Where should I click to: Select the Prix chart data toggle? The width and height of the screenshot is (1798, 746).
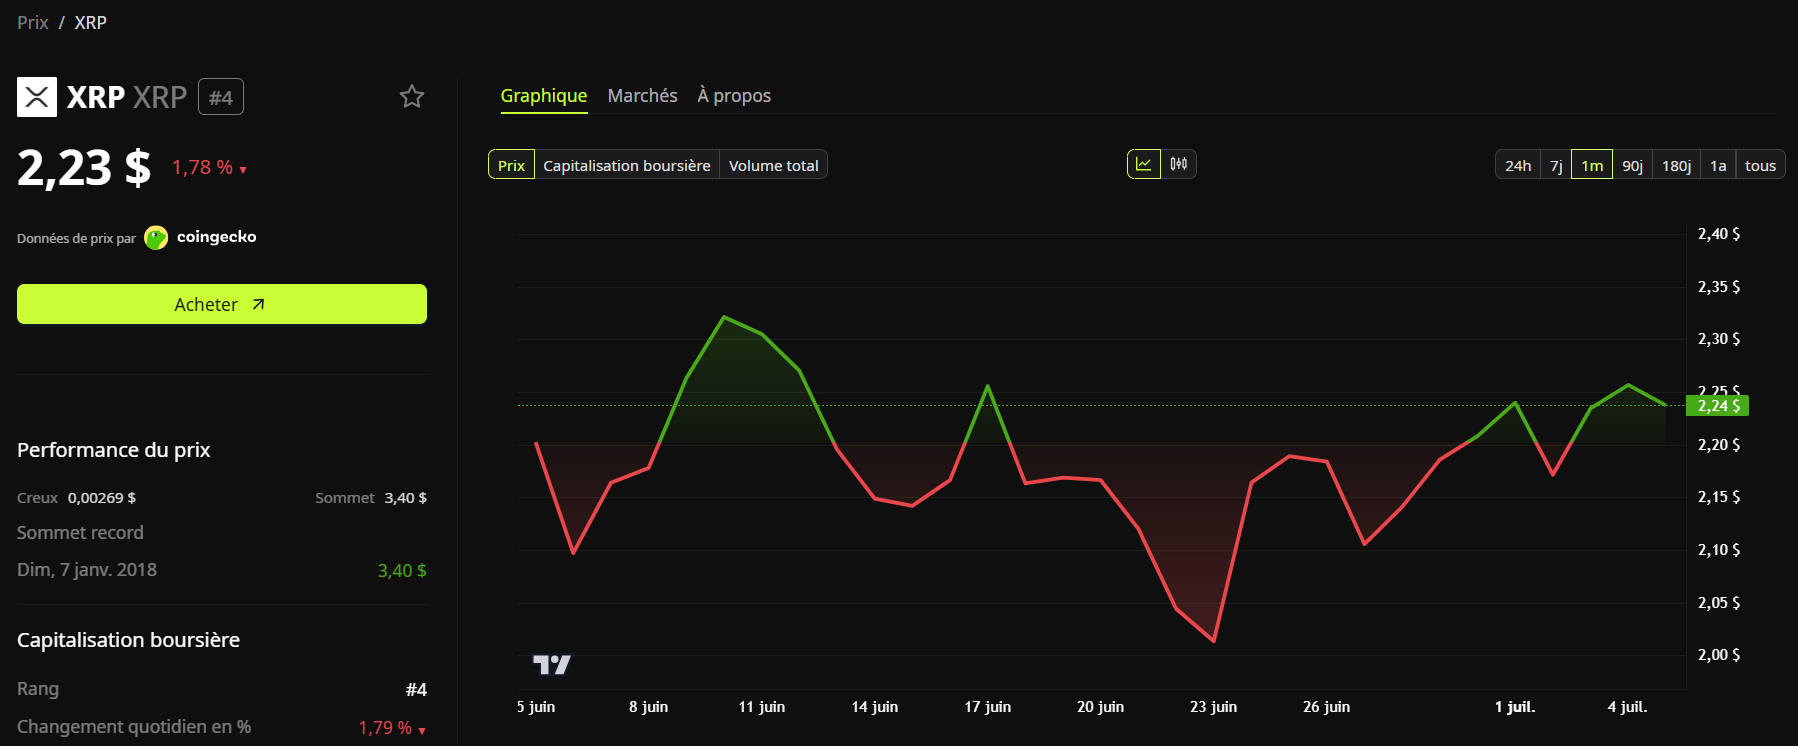pyautogui.click(x=511, y=165)
